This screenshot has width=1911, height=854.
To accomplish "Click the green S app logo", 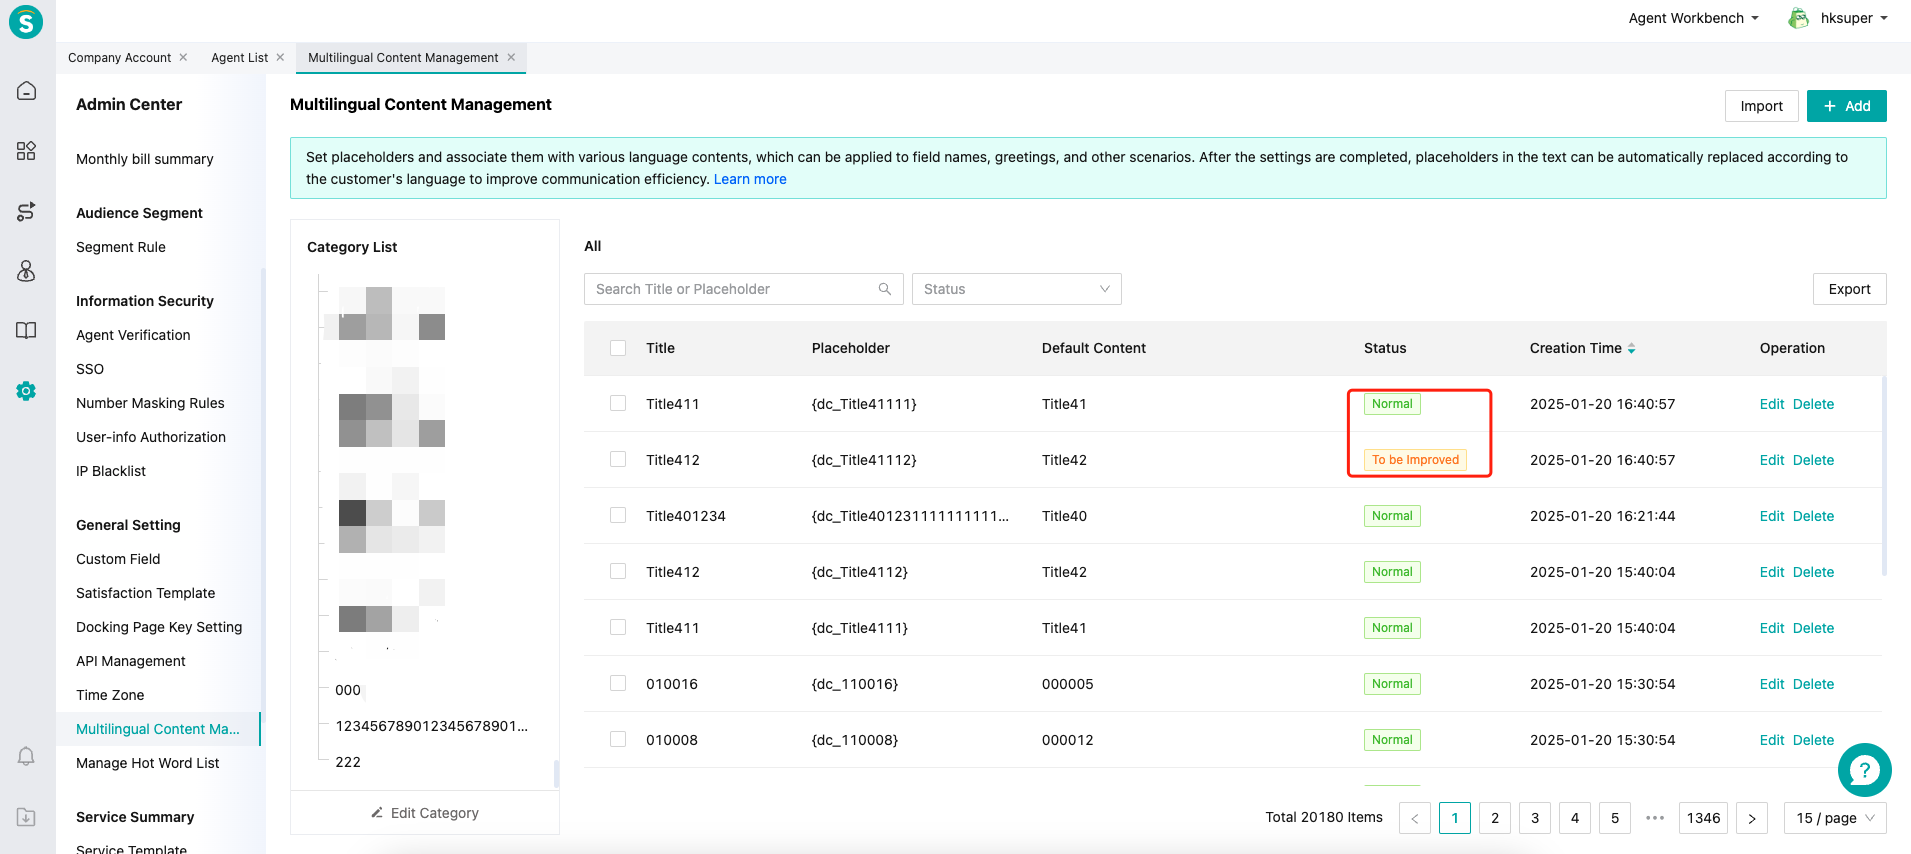I will click(26, 22).
